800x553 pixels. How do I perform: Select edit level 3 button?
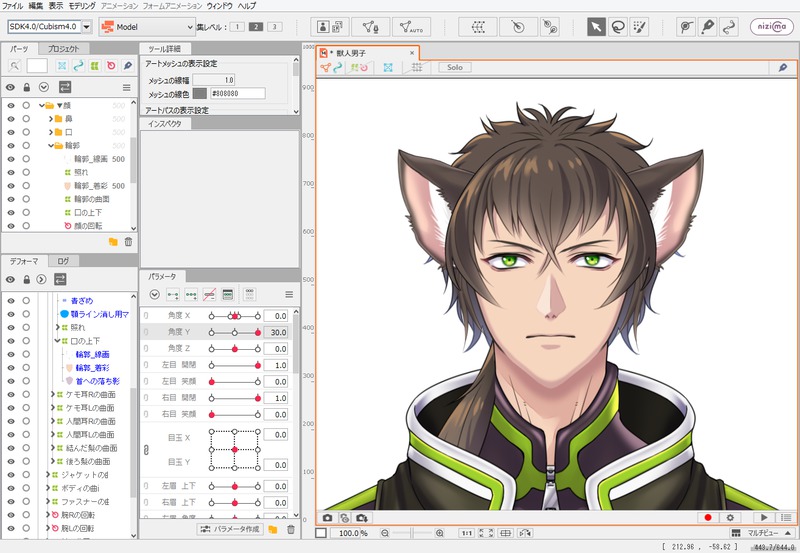pos(274,27)
